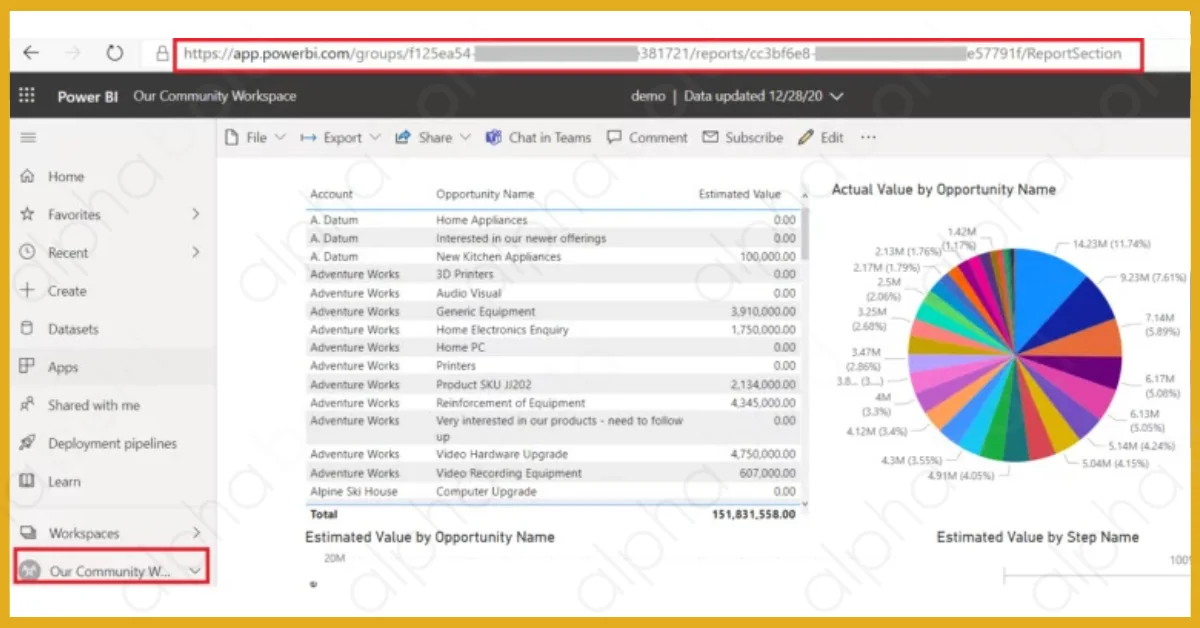Click the site lock icon
The height and width of the screenshot is (628, 1200).
(x=162, y=54)
